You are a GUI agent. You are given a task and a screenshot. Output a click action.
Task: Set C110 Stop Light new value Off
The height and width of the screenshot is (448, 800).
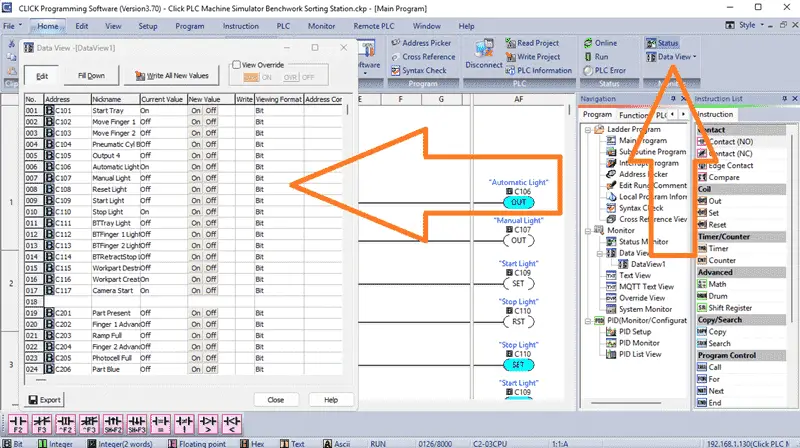(211, 211)
